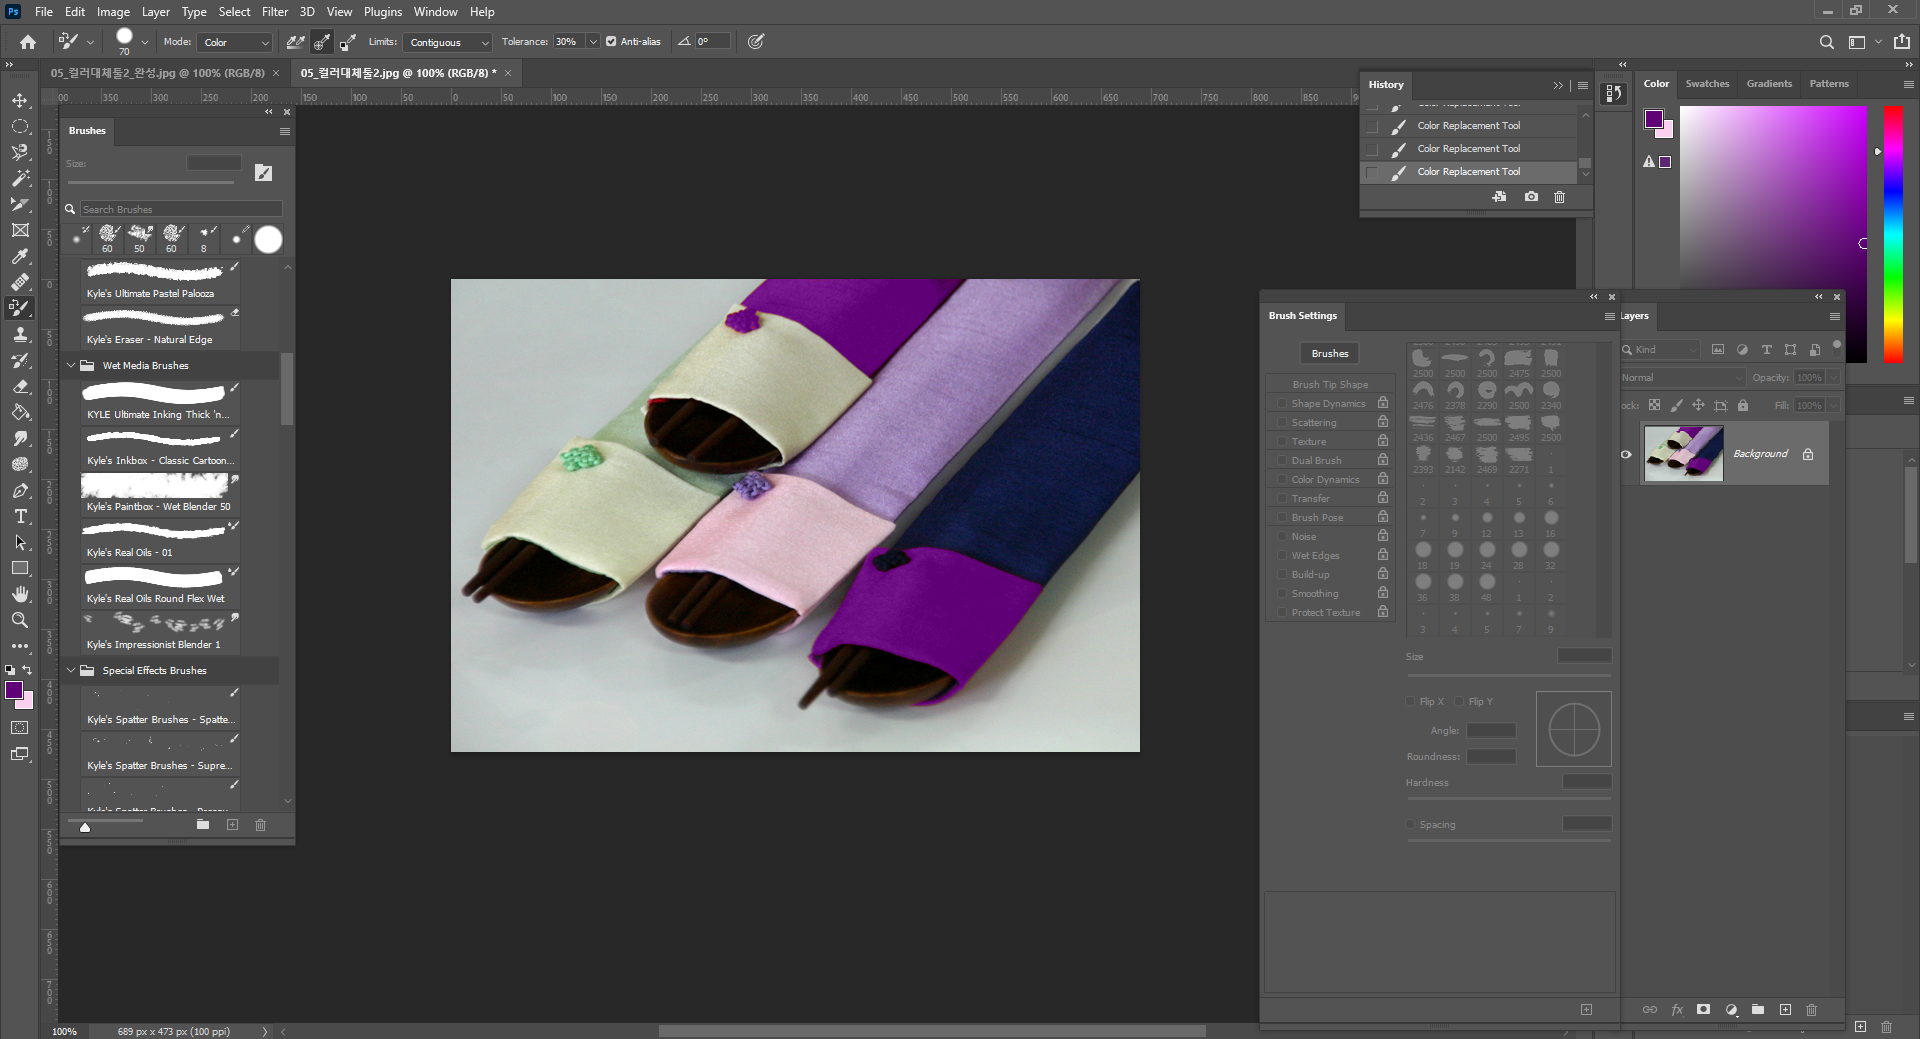This screenshot has height=1039, width=1920.
Task: Select the Move tool
Action: 20,101
